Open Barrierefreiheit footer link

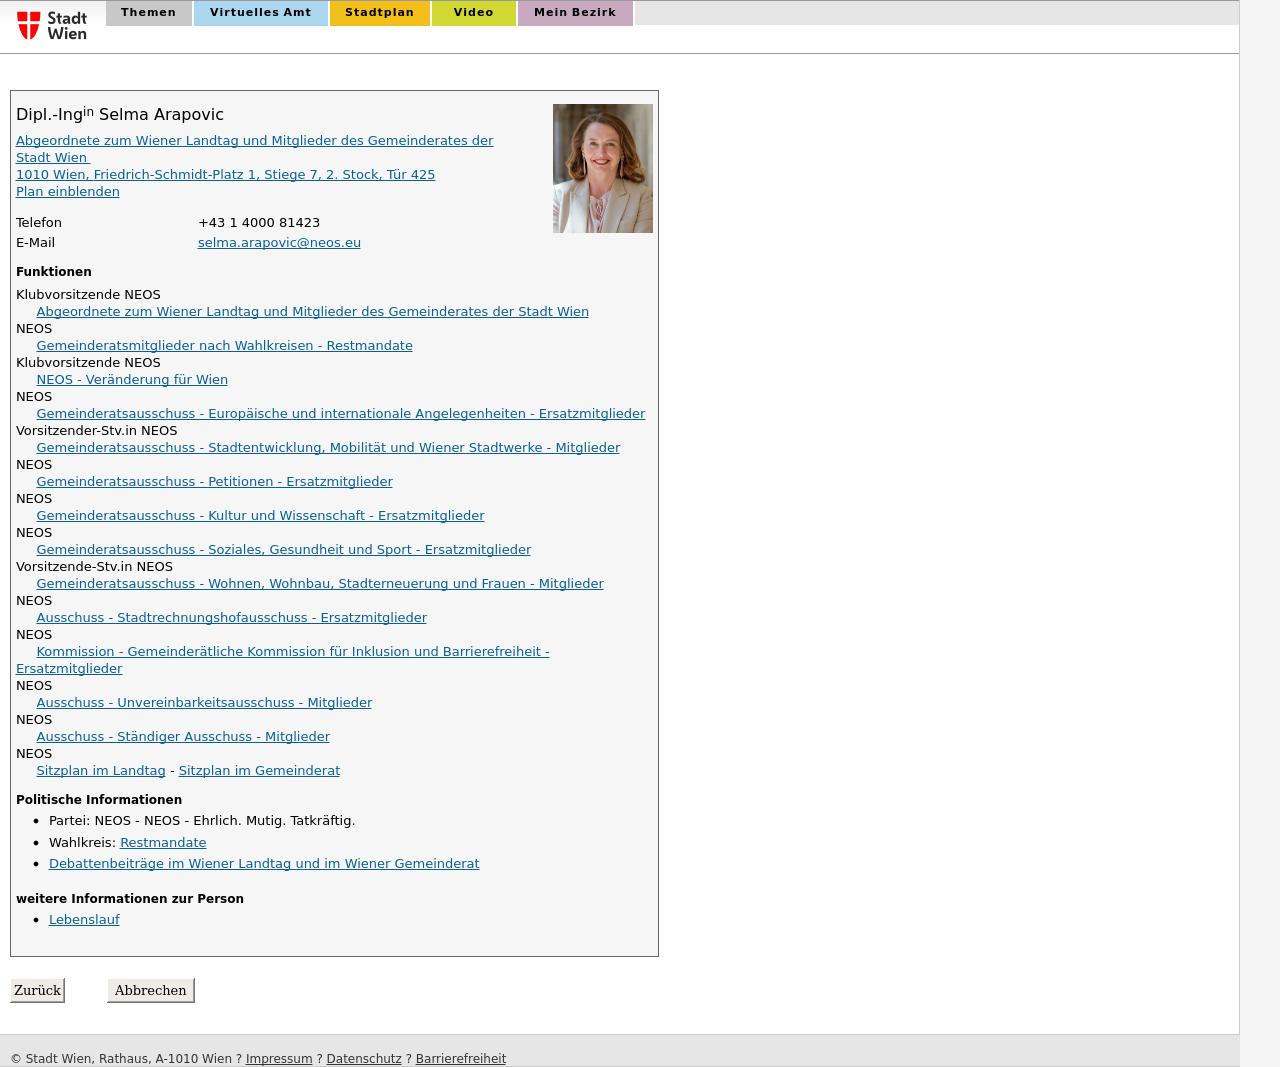click(460, 1058)
